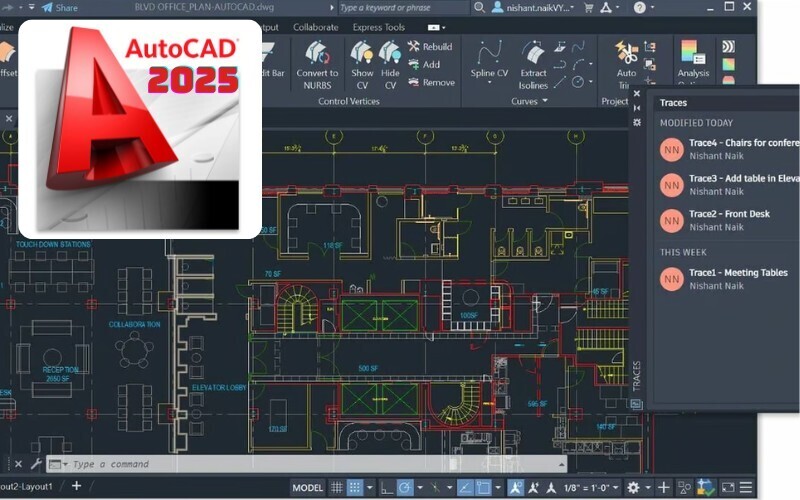Open the user account nishant.naik menu

coord(533,8)
